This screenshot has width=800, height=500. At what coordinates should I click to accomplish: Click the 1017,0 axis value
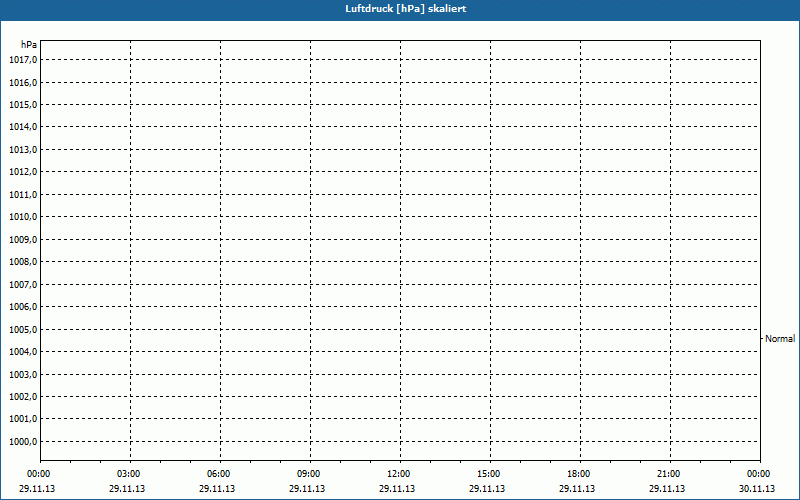point(23,60)
